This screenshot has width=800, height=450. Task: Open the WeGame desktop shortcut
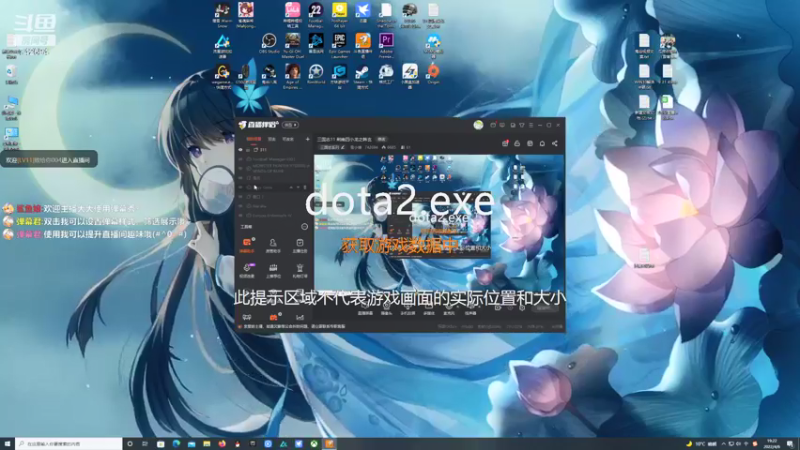click(222, 77)
